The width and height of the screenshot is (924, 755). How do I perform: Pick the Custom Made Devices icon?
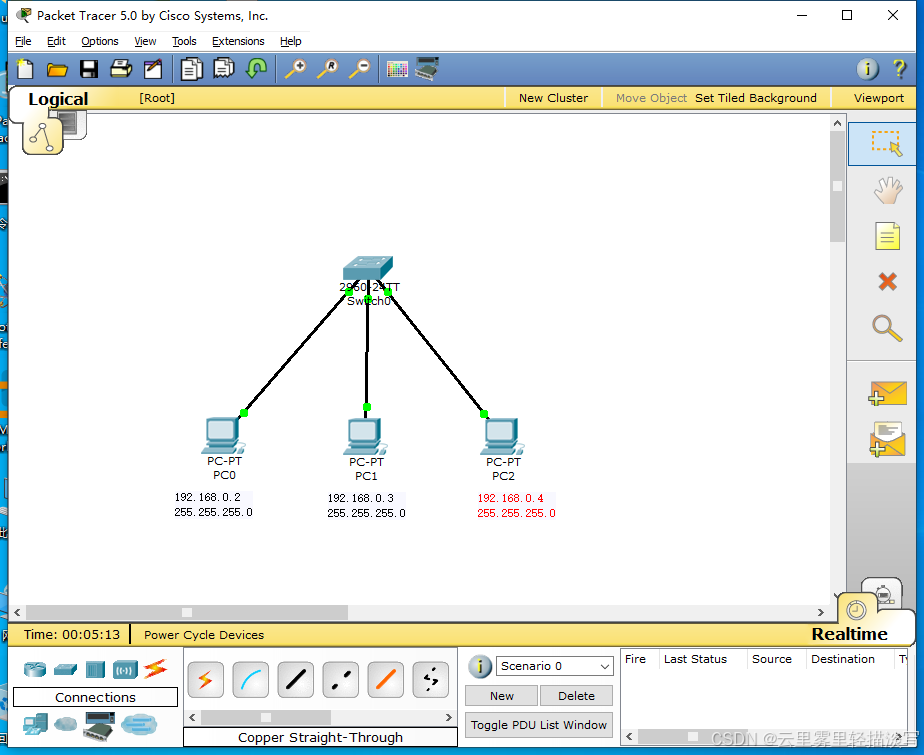pos(99,726)
